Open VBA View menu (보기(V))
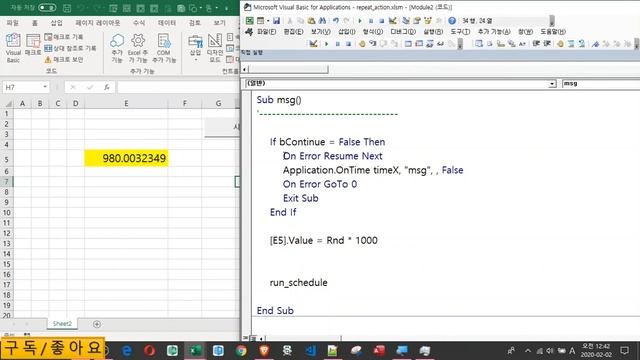Image resolution: width=640 pixels, height=360 pixels. coord(320,32)
